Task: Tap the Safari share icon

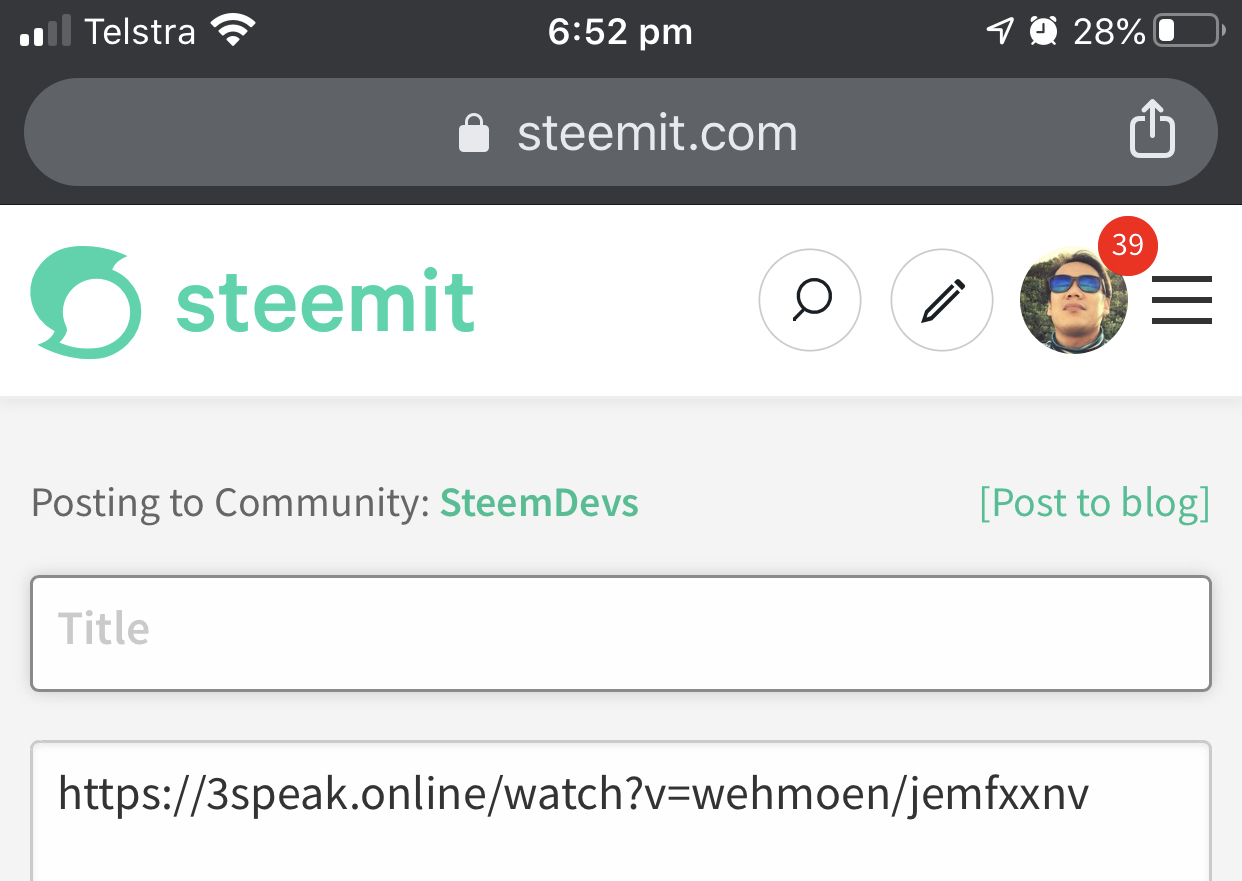Action: pos(1152,129)
